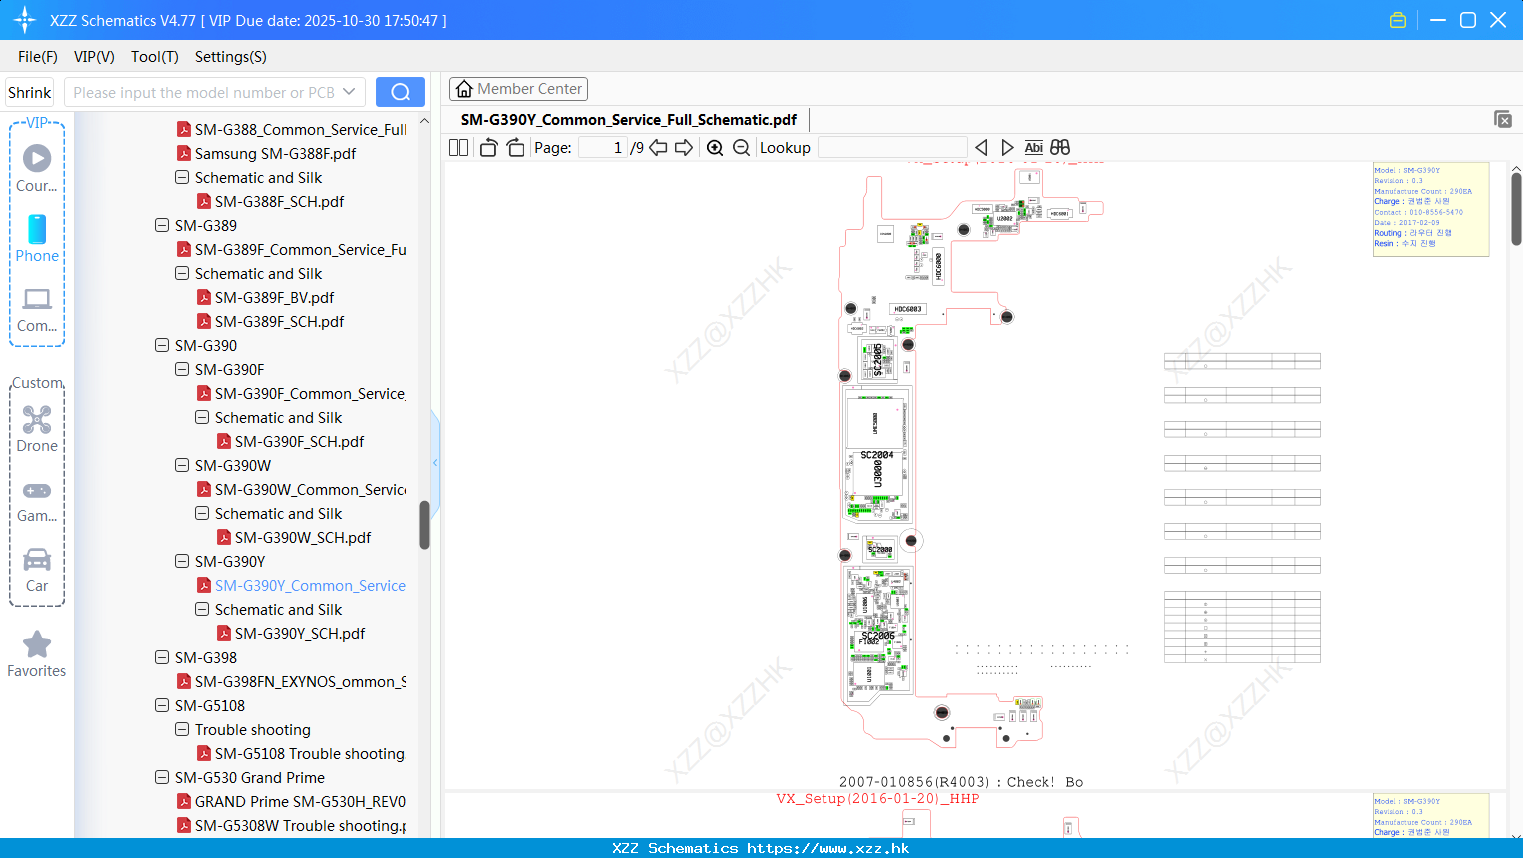Click the document viewer scrollbar thumb
The width and height of the screenshot is (1523, 858).
(1516, 209)
